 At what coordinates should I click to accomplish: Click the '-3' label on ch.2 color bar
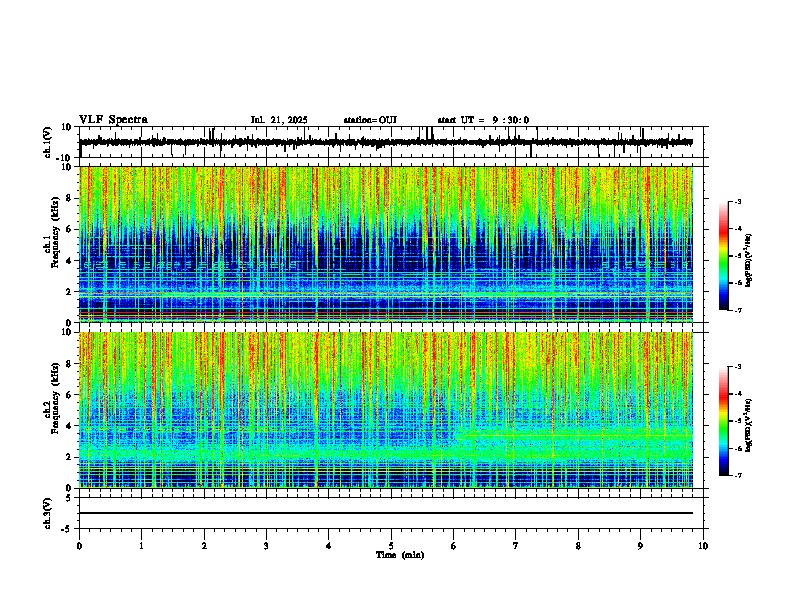tap(737, 367)
